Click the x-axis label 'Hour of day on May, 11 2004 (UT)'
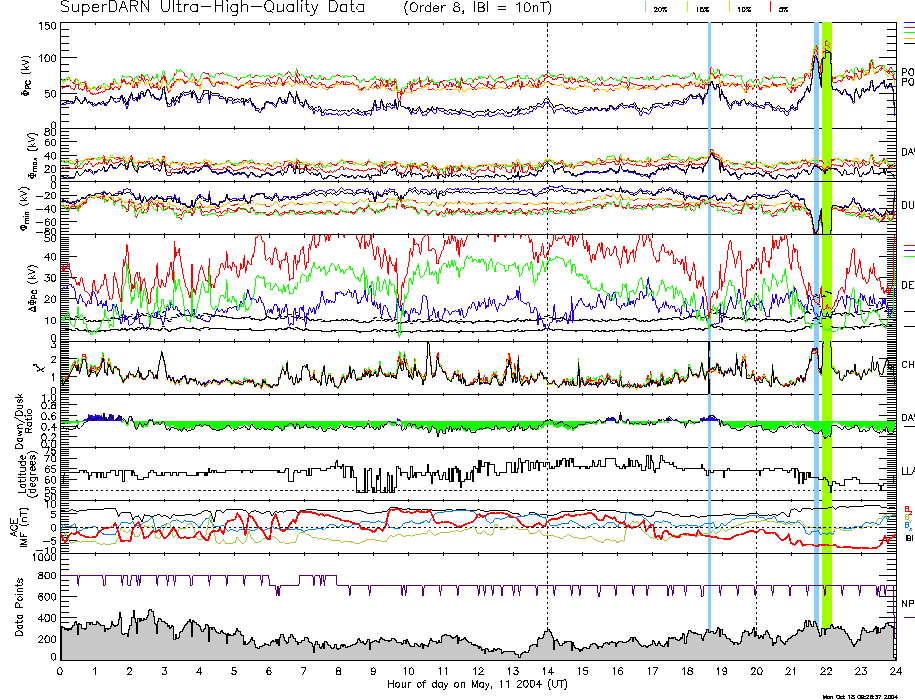The height and width of the screenshot is (700, 915). click(x=477, y=684)
